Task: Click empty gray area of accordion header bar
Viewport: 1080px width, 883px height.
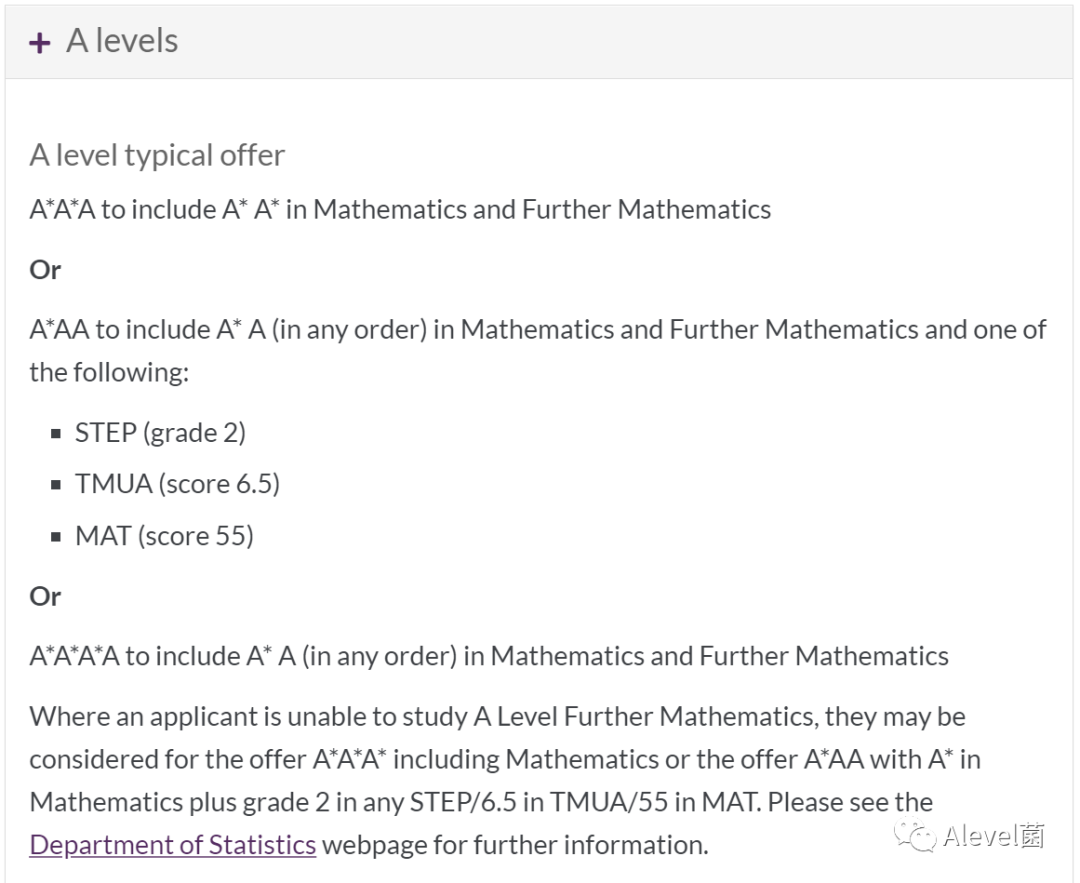Action: click(x=620, y=42)
